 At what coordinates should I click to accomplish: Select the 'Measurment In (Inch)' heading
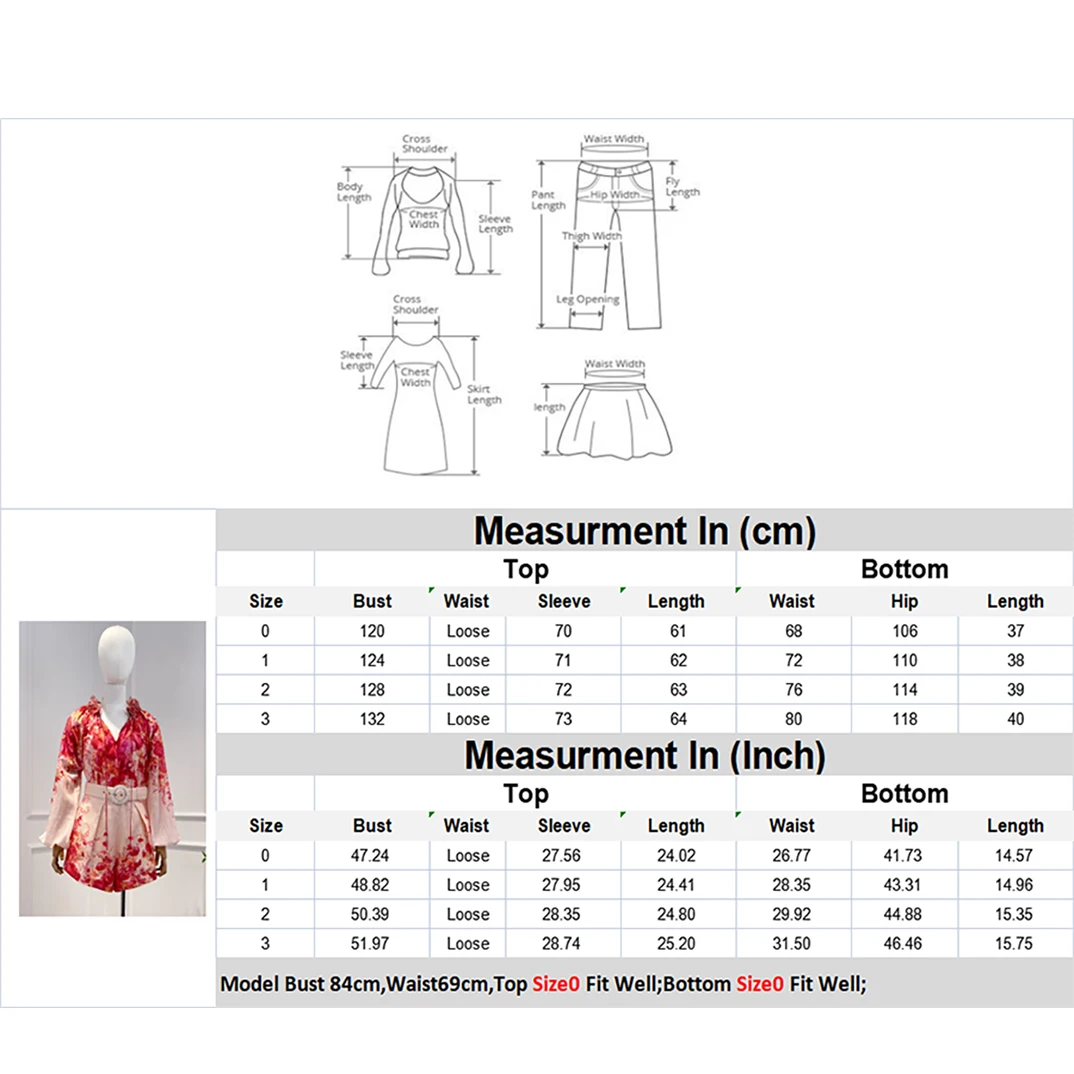645,756
